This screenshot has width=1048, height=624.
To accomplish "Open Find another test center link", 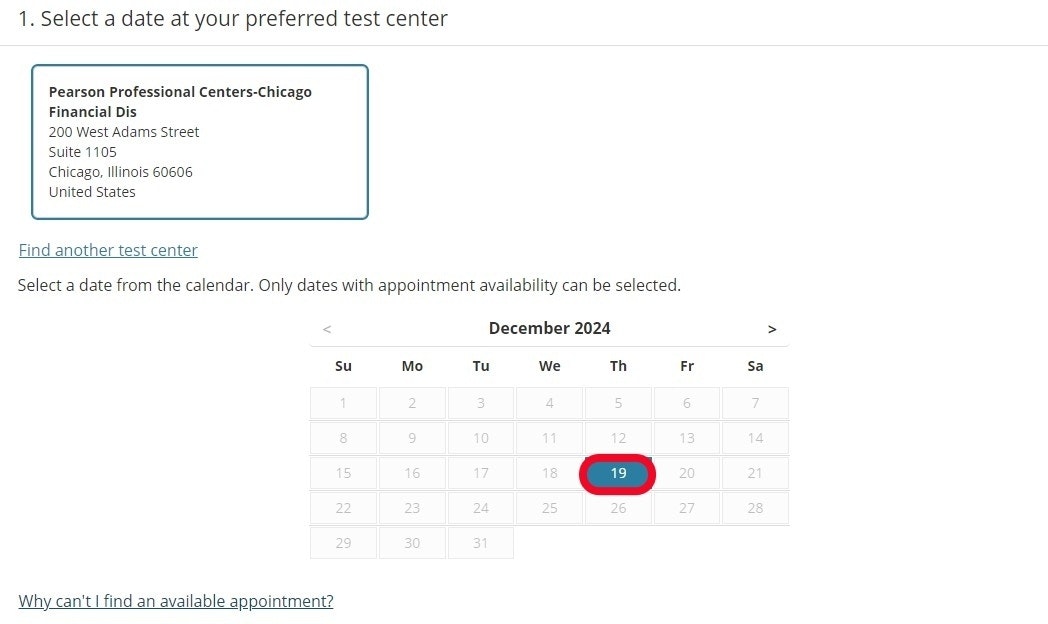I will tap(108, 250).
